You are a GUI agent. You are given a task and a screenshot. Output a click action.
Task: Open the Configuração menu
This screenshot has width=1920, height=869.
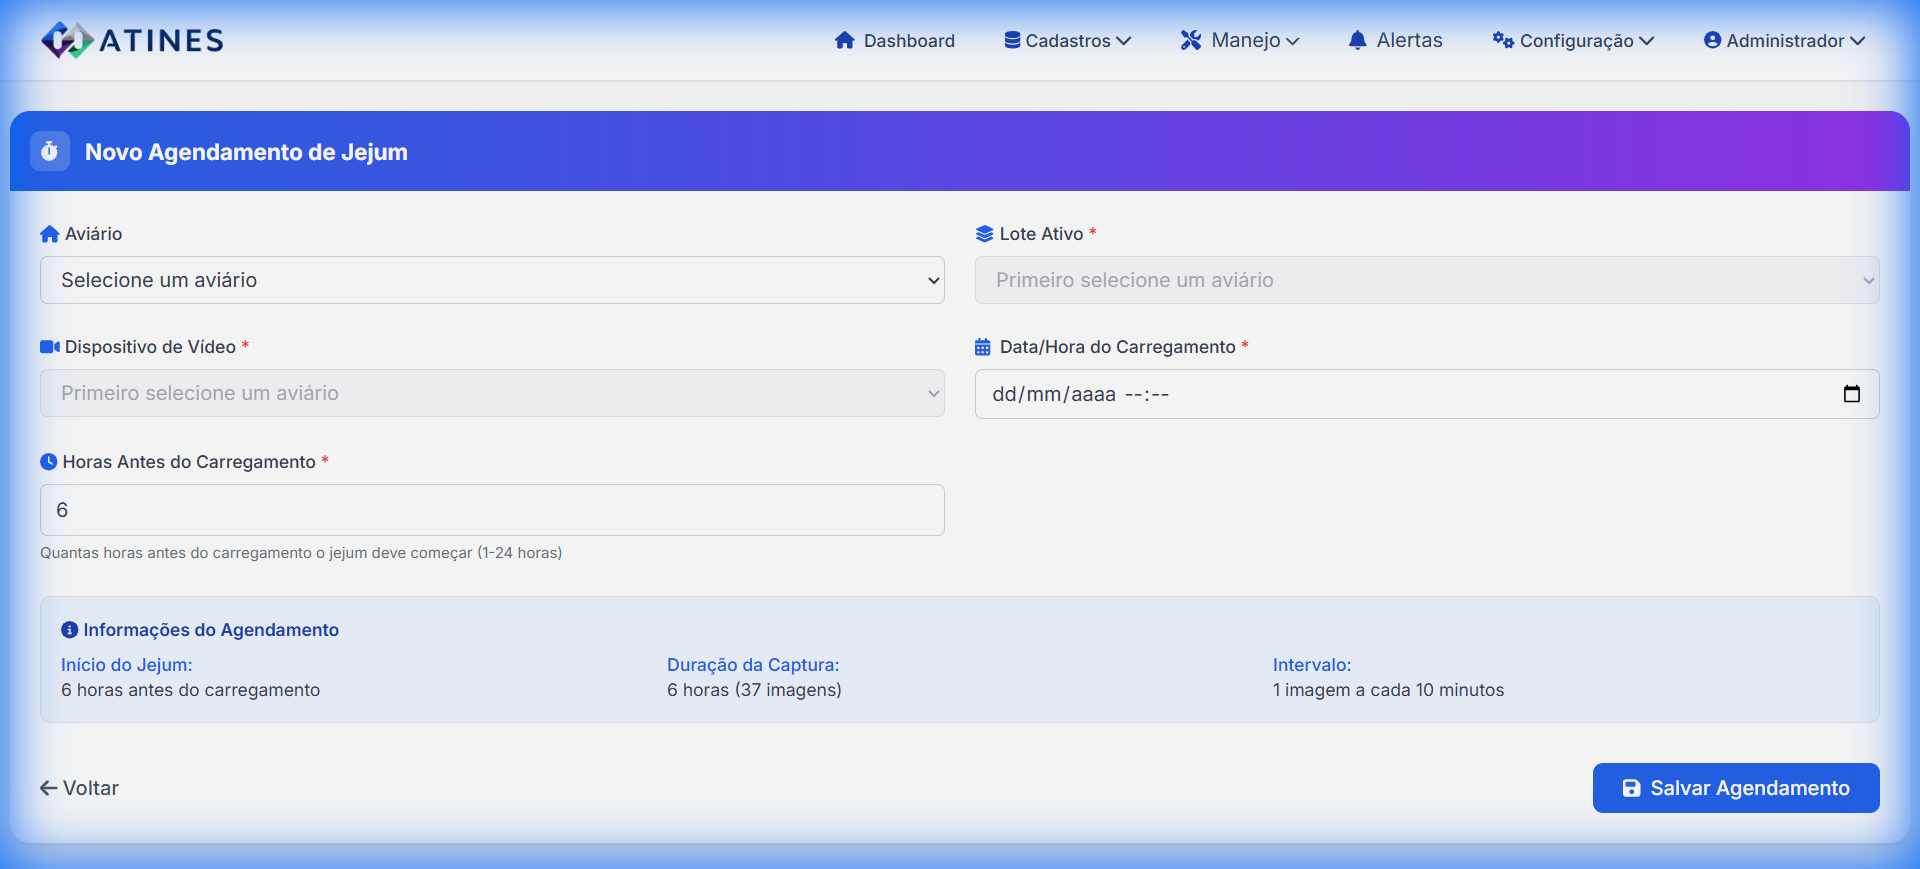(1573, 41)
